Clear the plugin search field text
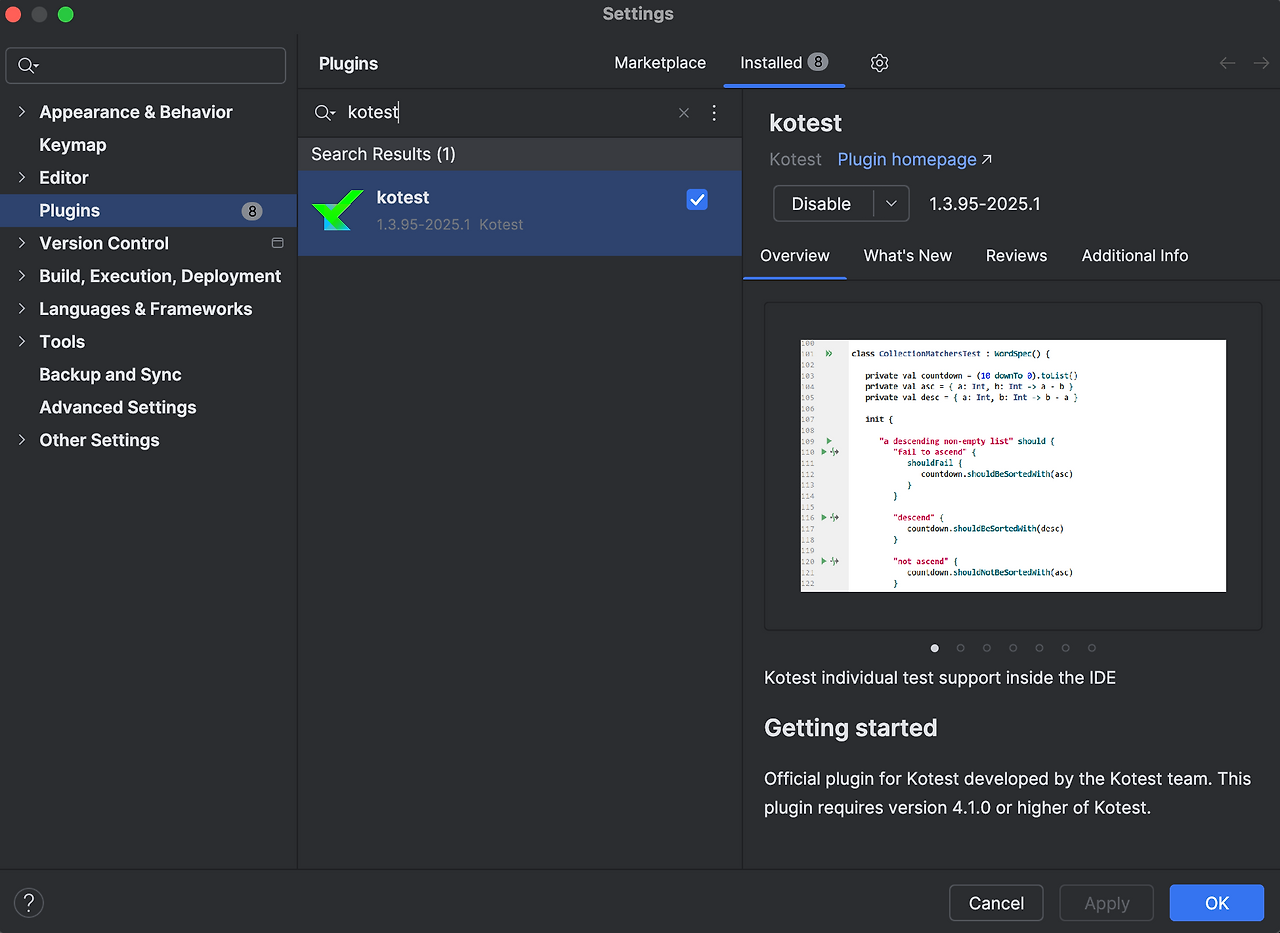Viewport: 1280px width, 933px height. click(684, 113)
